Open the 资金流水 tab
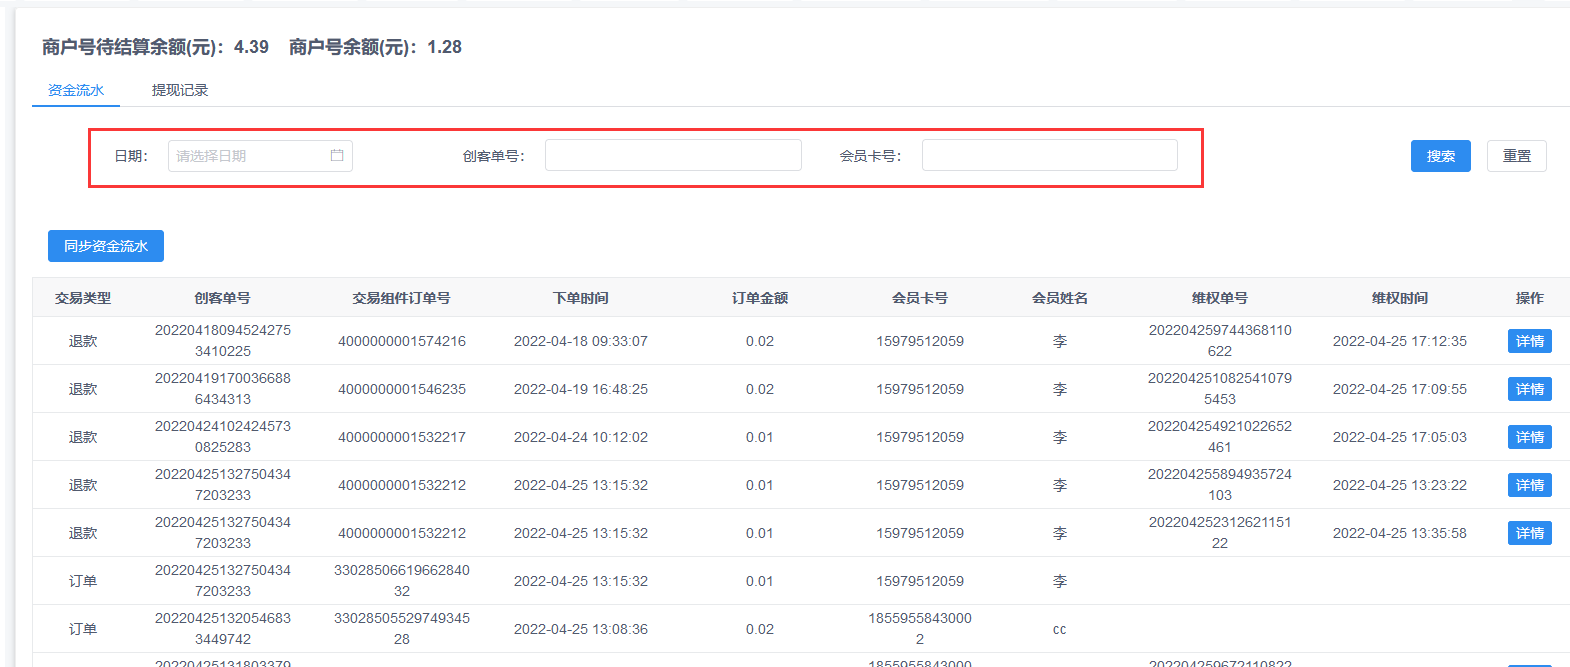The height and width of the screenshot is (667, 1570). click(x=76, y=90)
